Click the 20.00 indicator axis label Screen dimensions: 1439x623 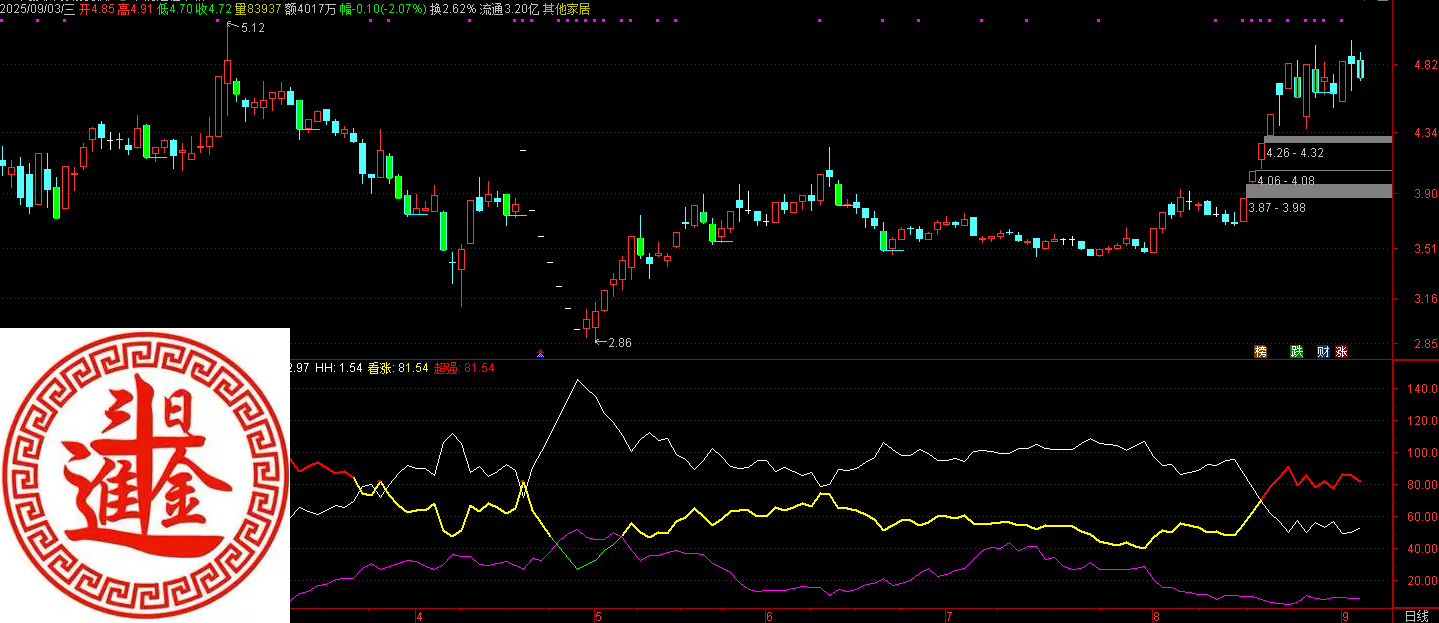click(1420, 581)
